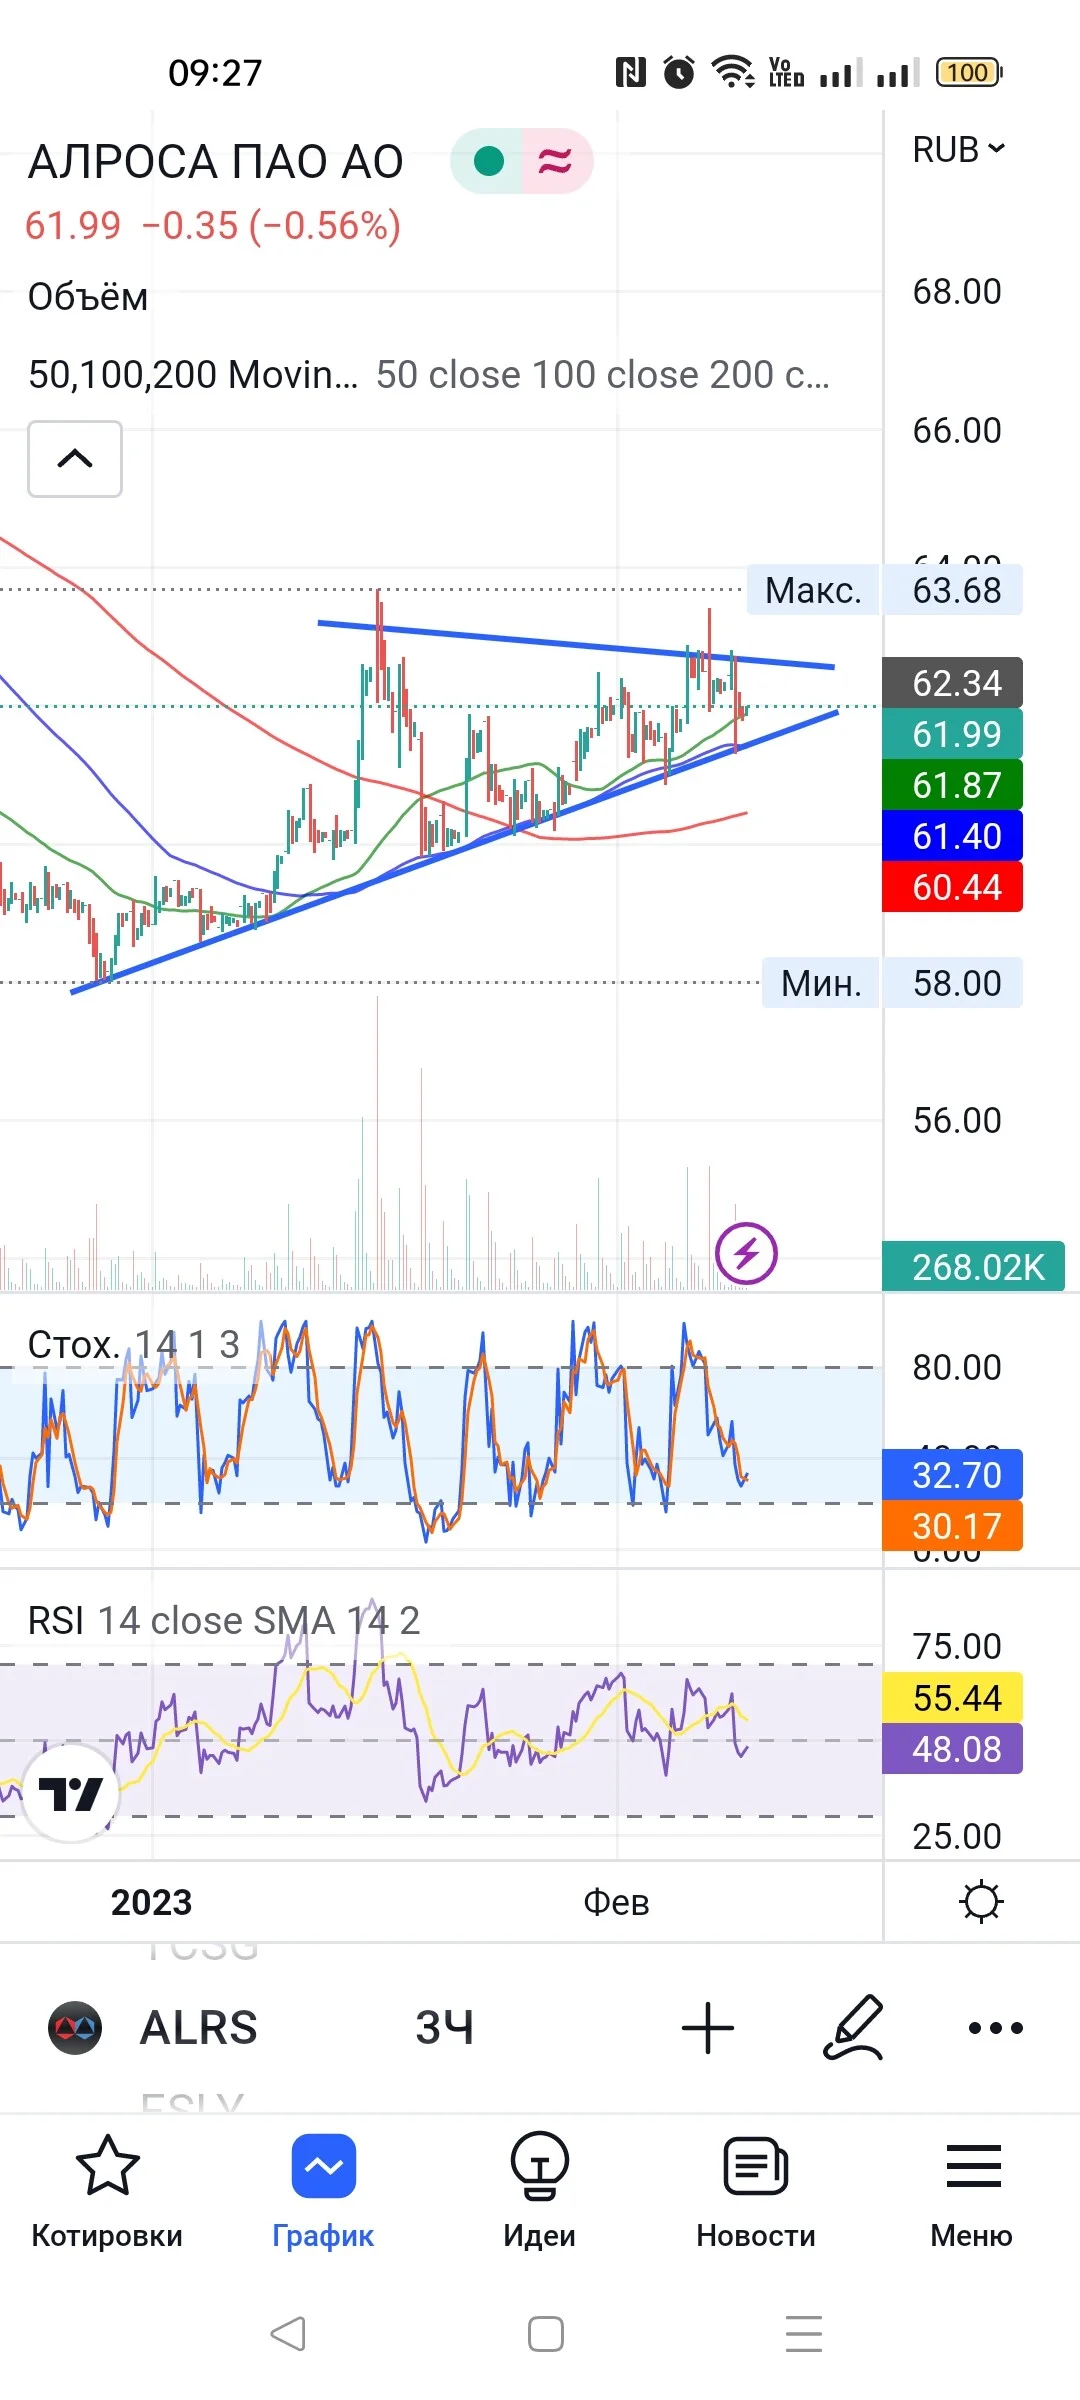
Task: Open the Меню tab
Action: pos(972,2192)
